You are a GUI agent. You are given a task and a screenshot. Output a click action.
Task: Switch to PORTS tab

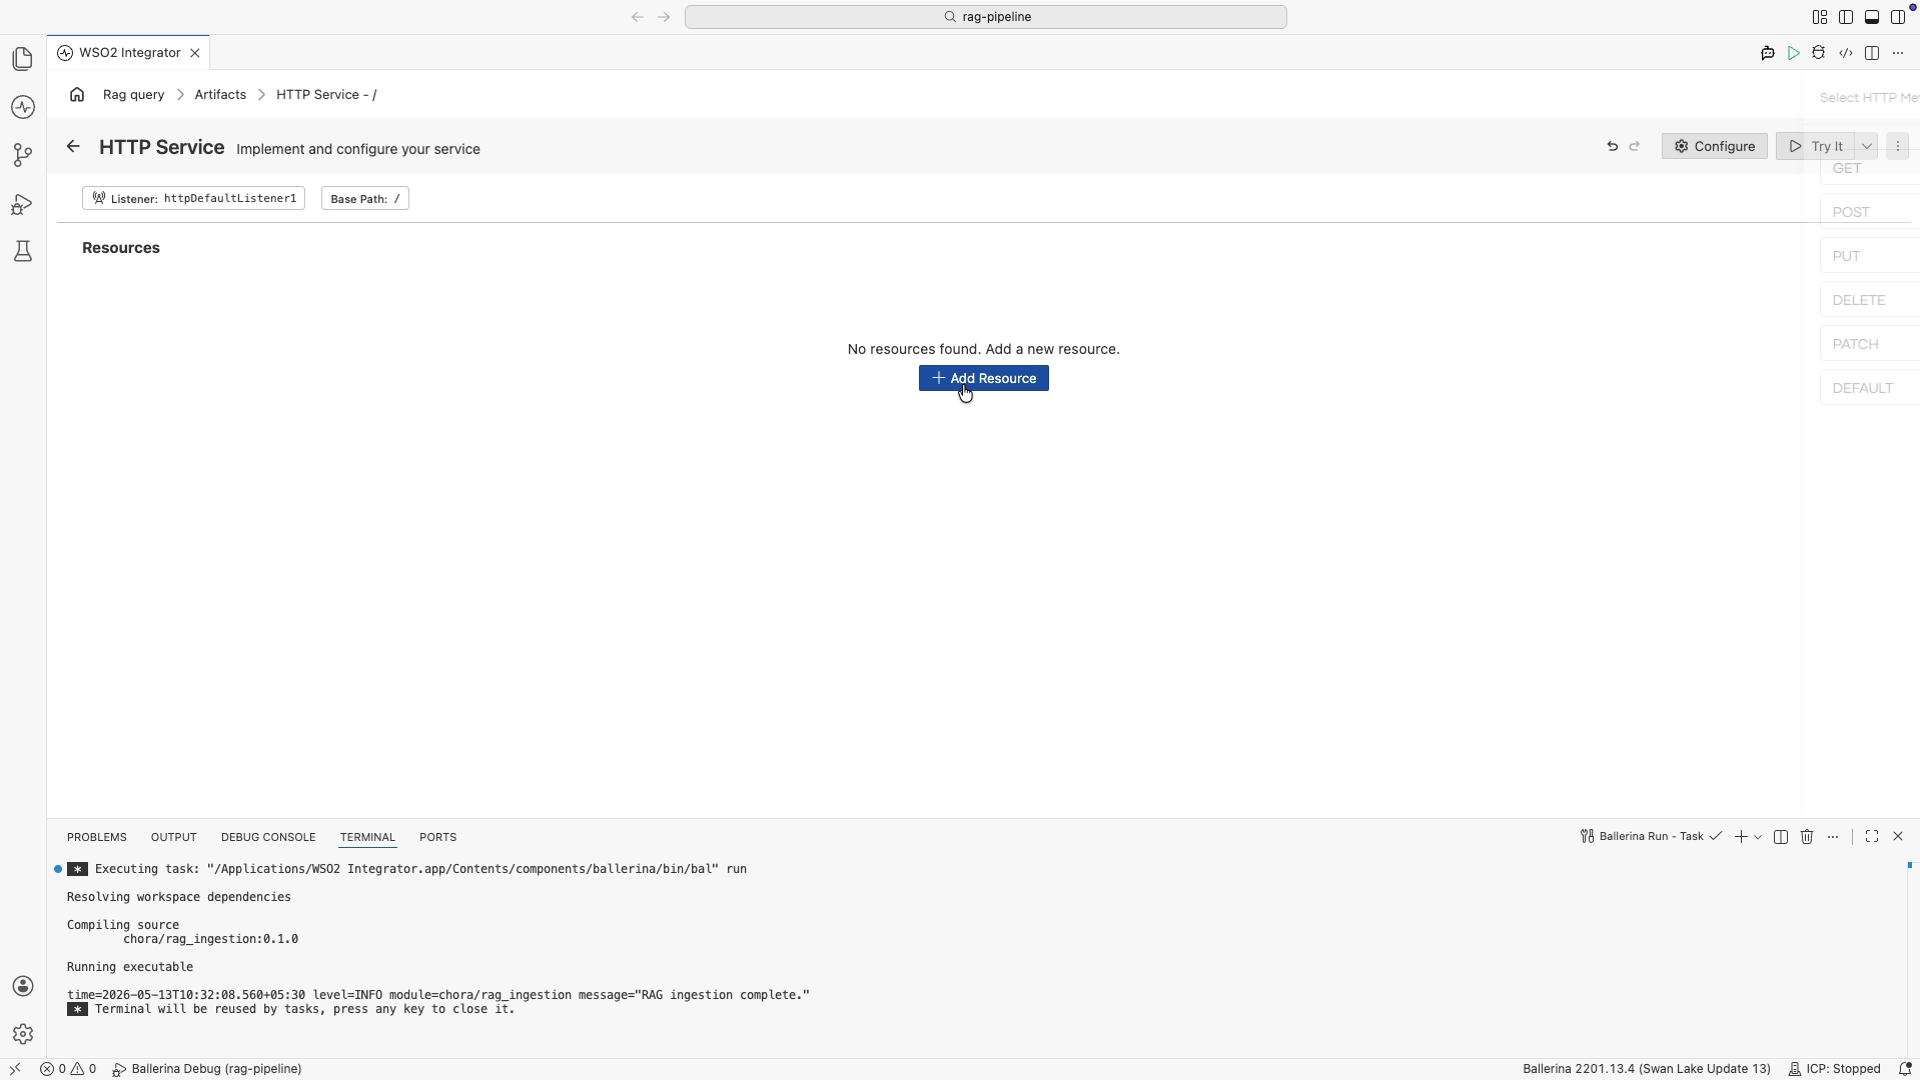tap(438, 838)
